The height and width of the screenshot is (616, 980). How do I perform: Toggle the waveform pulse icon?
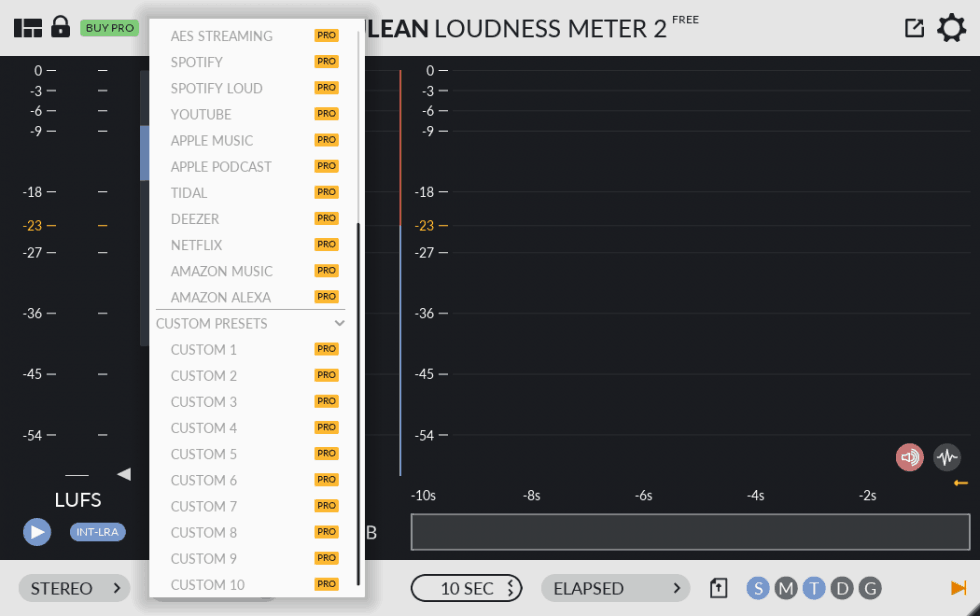point(947,457)
